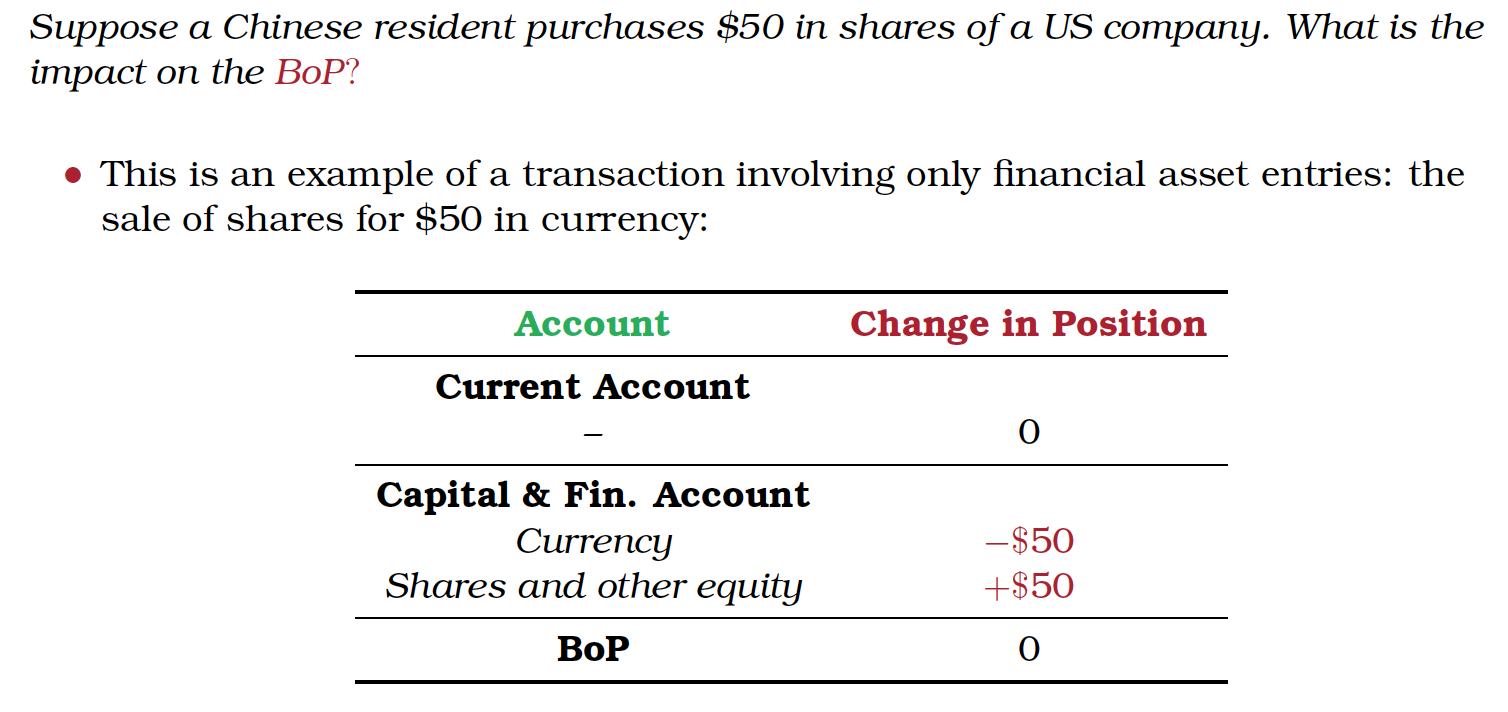Select the Currency row label

593,542
